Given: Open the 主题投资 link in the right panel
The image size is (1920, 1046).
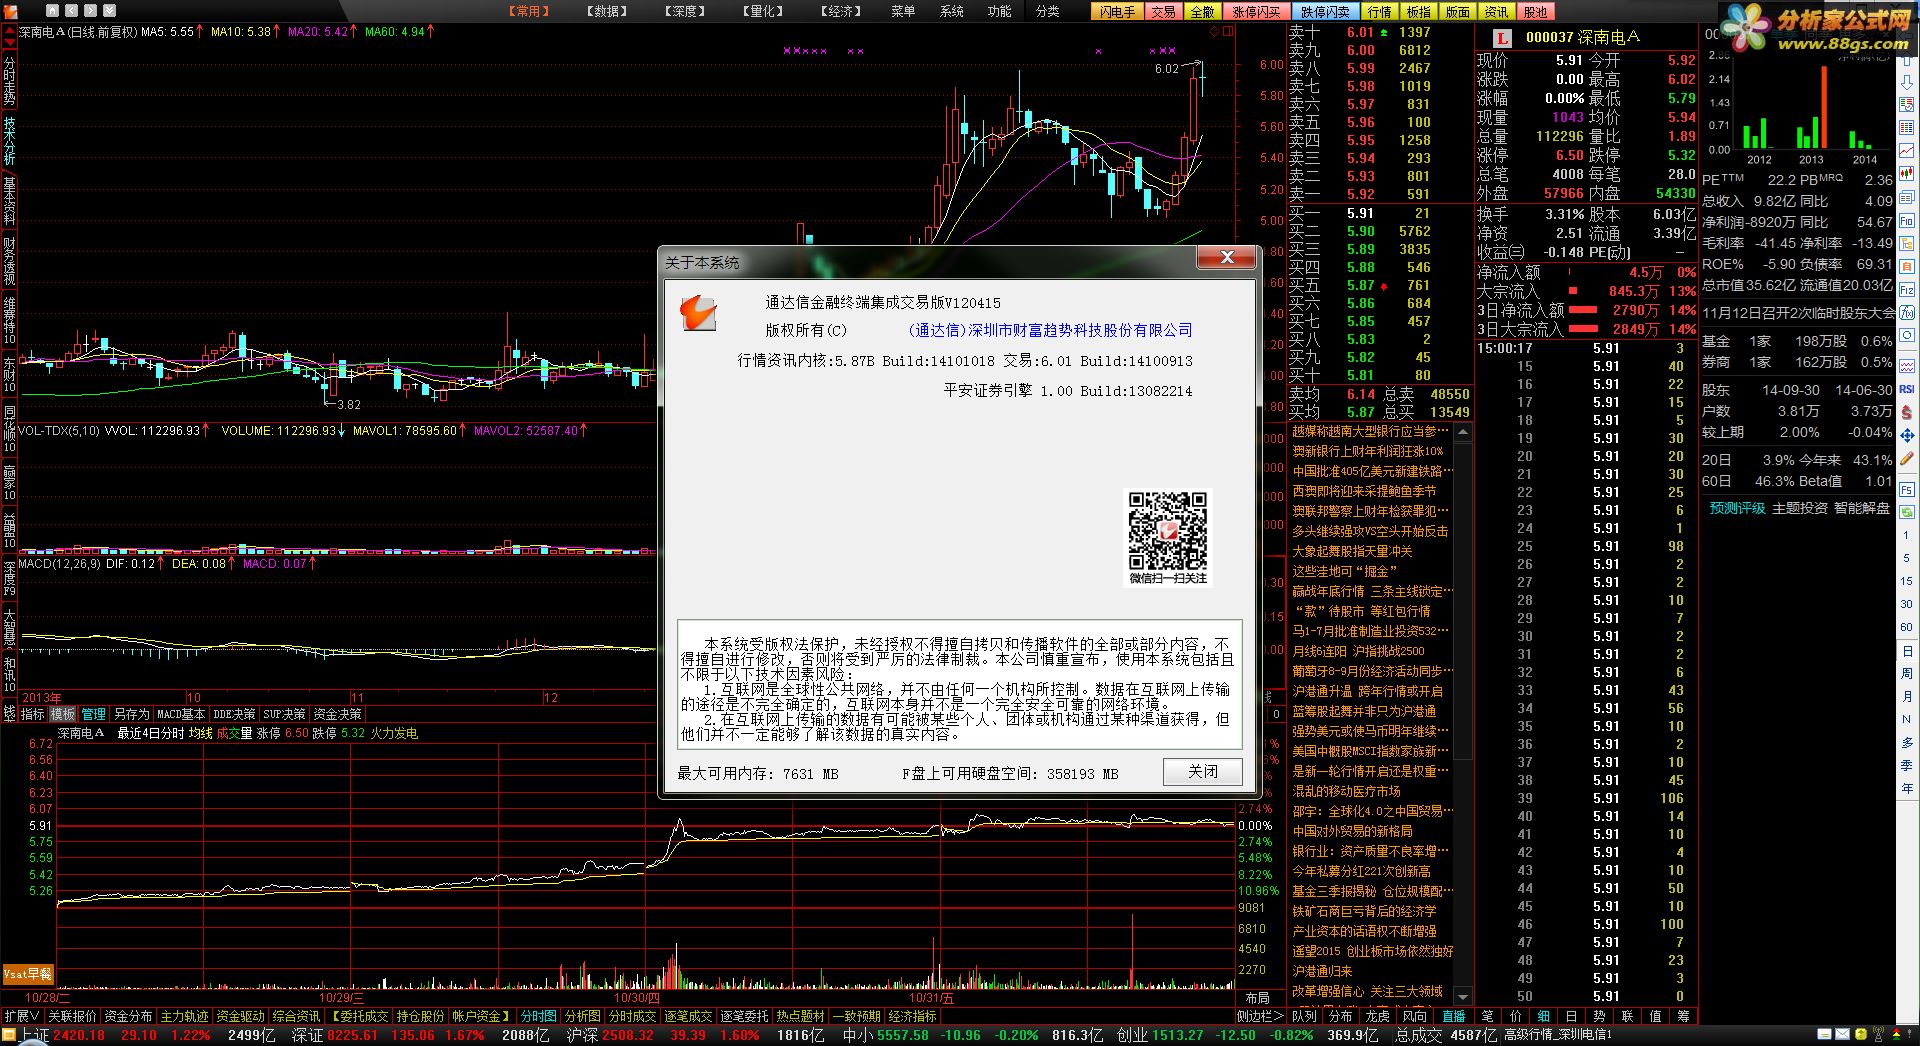Looking at the screenshot, I should pos(1799,508).
